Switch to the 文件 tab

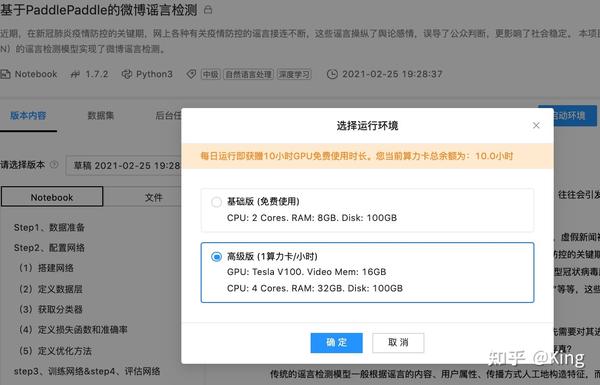click(153, 197)
